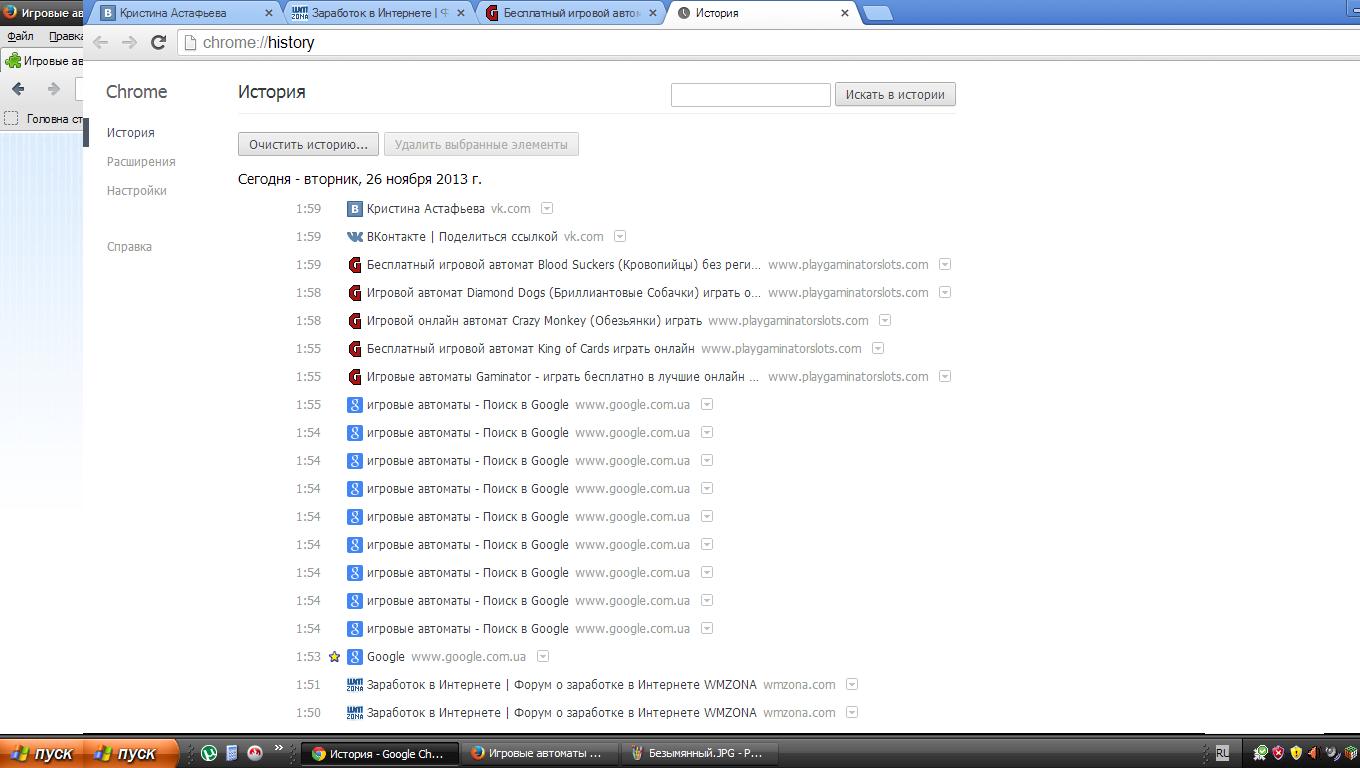The width and height of the screenshot is (1360, 768).
Task: Expand the dropdown arrow for the Crazy Monkey entry
Action: [x=885, y=320]
